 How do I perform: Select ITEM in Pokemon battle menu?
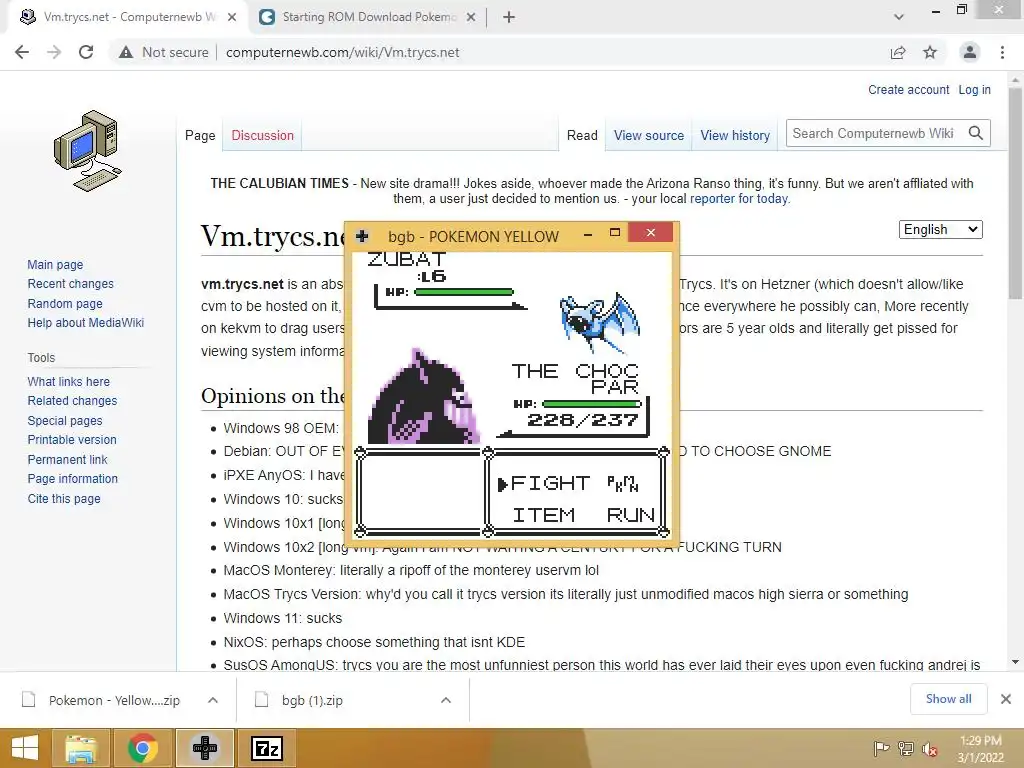tap(543, 515)
